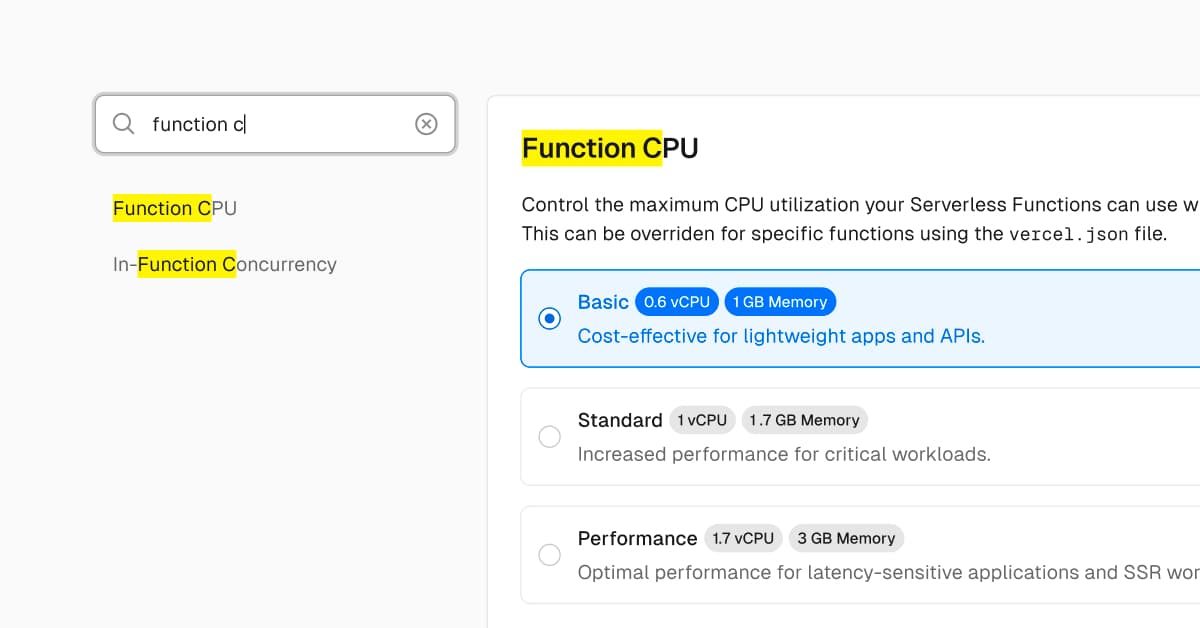This screenshot has height=628, width=1200.
Task: Click the vercel.json file name text
Action: (x=1067, y=234)
